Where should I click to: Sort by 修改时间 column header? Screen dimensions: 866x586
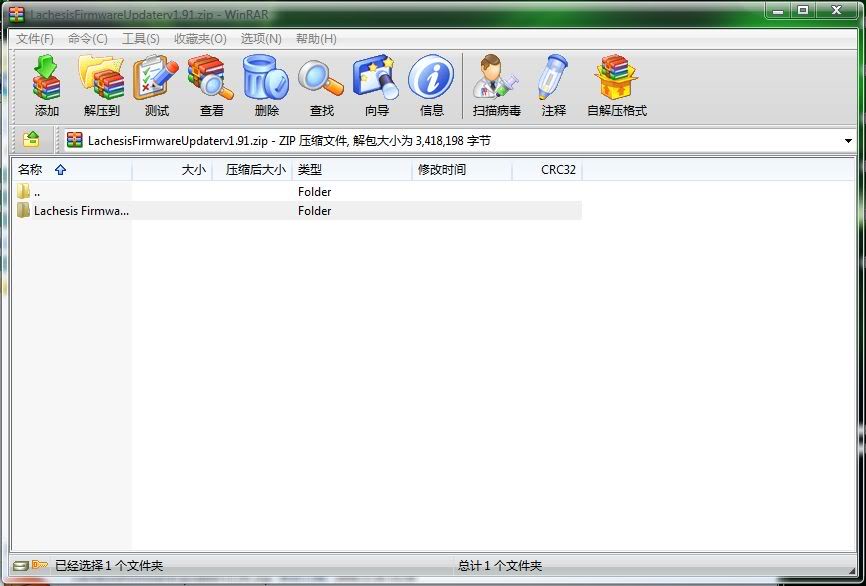click(x=462, y=170)
